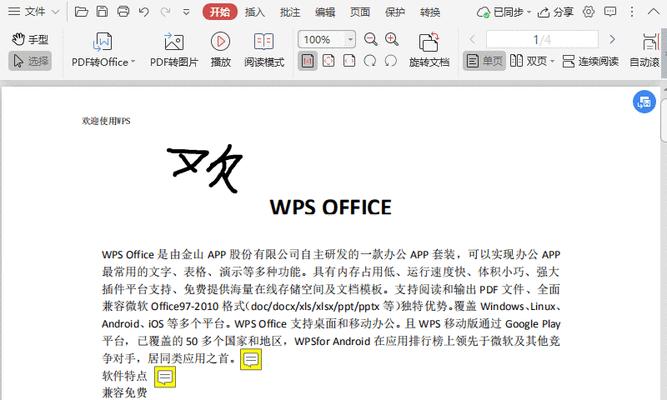Expand the PDF转Office dropdown arrow
Viewport: 667px width, 400px height.
[x=133, y=62]
